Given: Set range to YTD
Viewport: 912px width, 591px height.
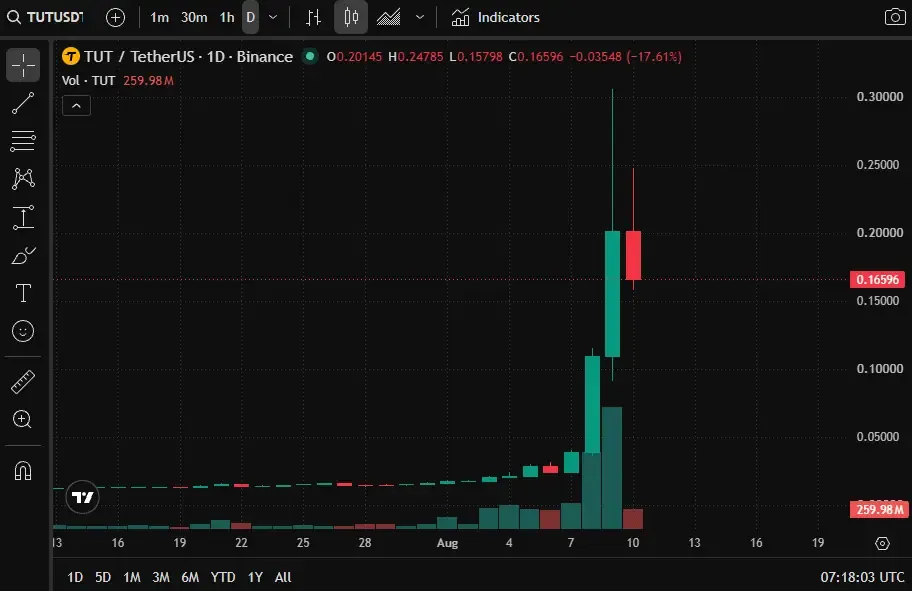Looking at the screenshot, I should (223, 577).
